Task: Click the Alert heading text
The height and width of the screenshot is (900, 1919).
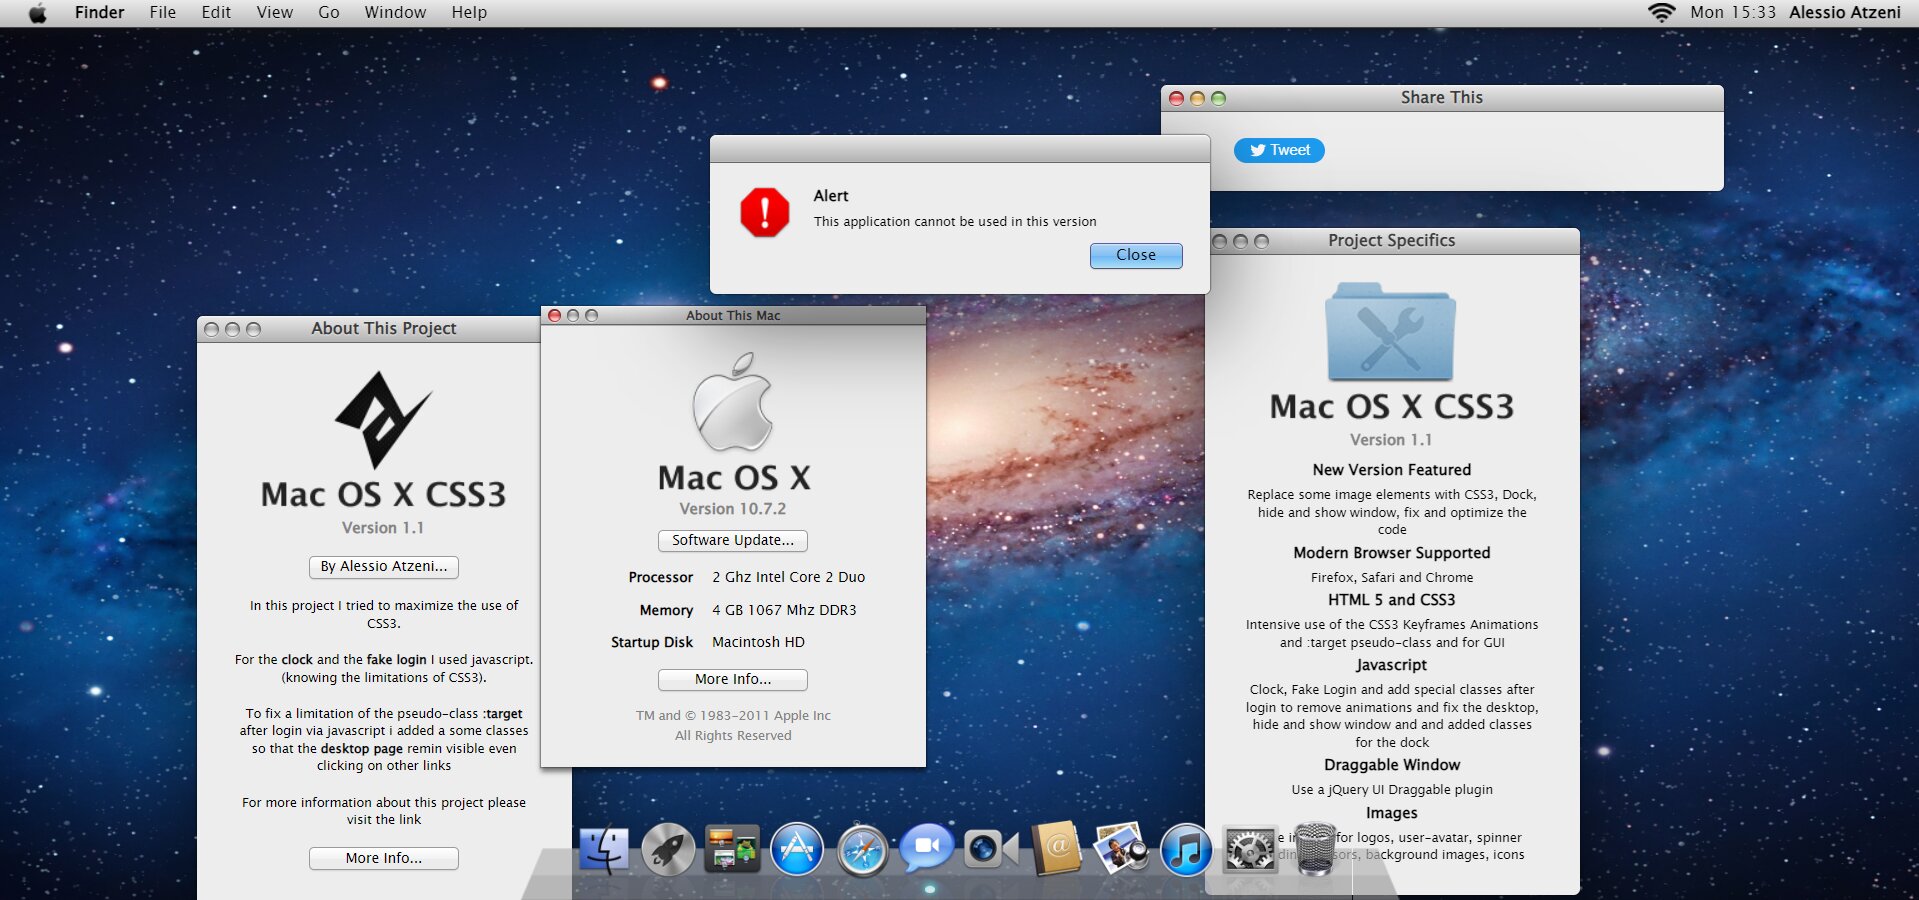Action: pyautogui.click(x=831, y=196)
